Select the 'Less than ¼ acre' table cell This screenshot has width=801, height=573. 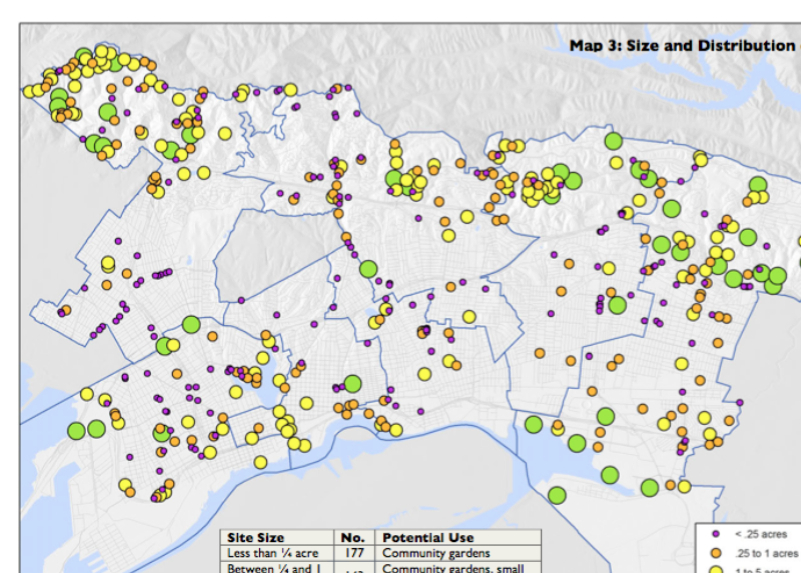272,554
